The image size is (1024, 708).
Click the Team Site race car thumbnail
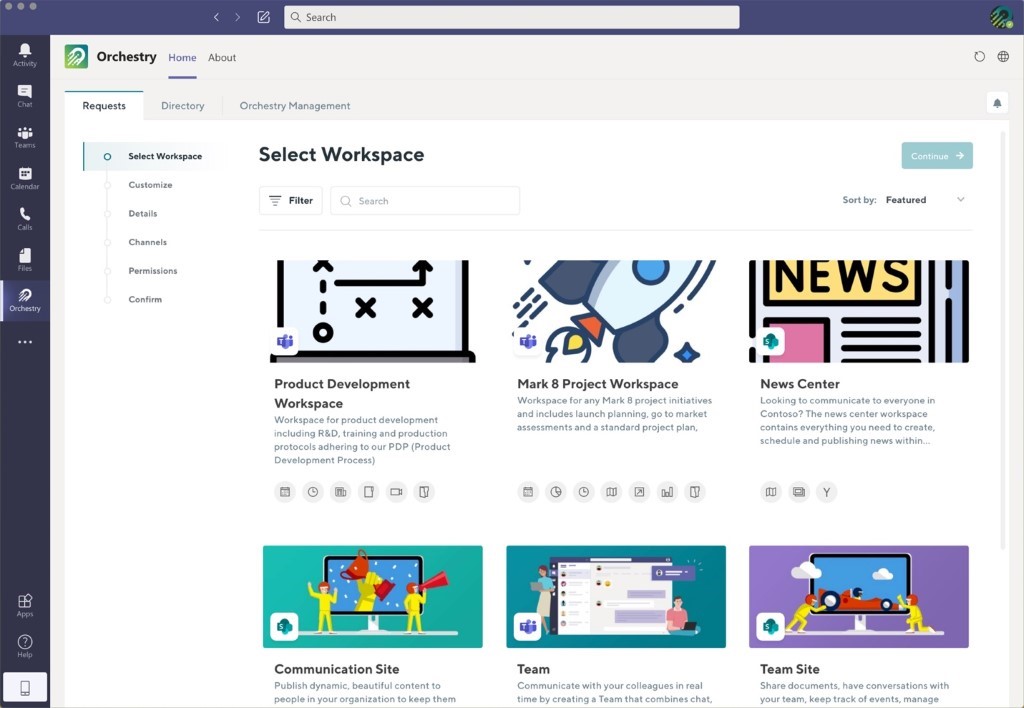(859, 597)
